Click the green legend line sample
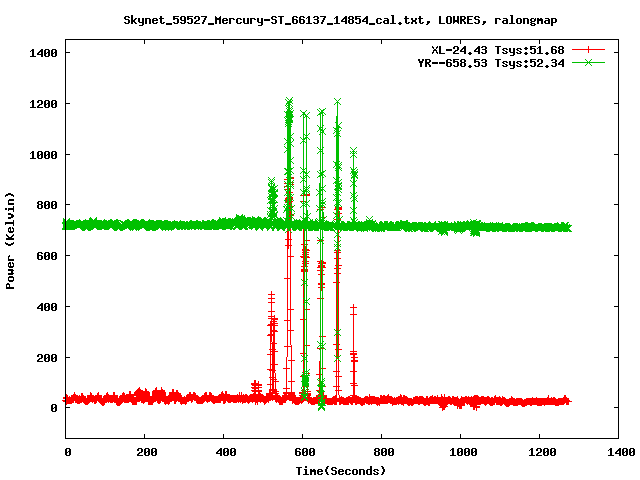The height and width of the screenshot is (480, 640). click(588, 62)
